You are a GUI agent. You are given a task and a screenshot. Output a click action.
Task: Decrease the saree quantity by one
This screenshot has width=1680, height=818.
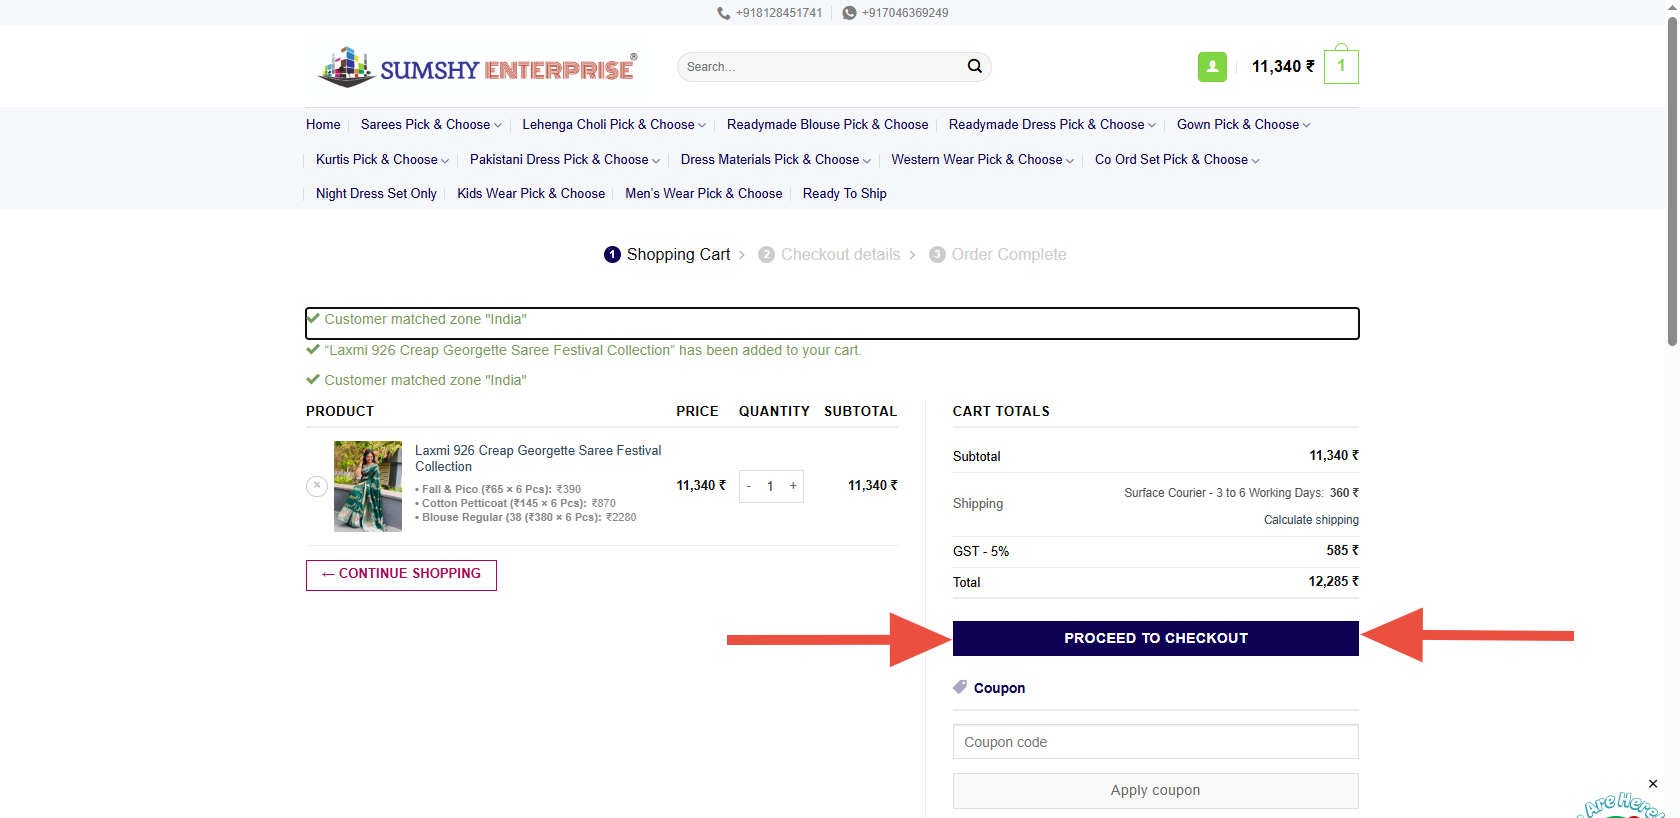[x=748, y=486]
